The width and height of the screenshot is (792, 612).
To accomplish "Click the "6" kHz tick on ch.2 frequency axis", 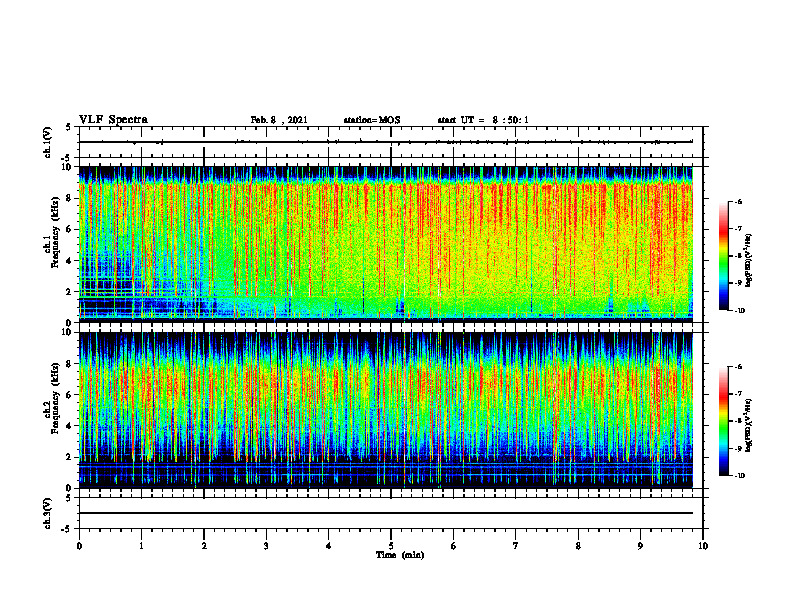I will pos(71,395).
